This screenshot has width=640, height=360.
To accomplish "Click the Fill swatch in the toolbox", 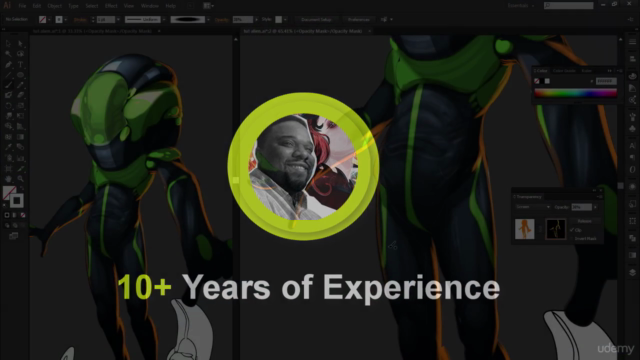I will tap(9, 193).
